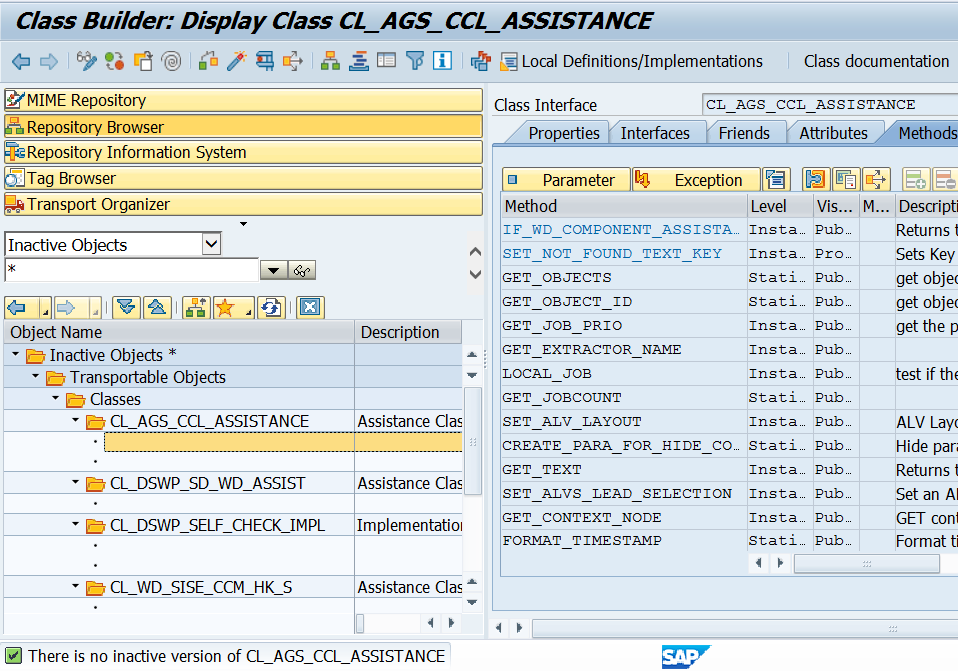The width and height of the screenshot is (958, 671).
Task: Open Local Definitions/Implementations
Action: tap(632, 61)
